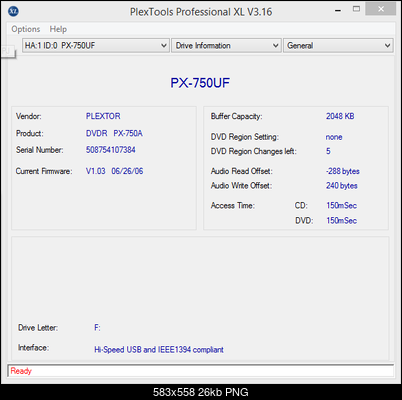Click the Audio Read Offset: label
This screenshot has width=402, height=400.
242,171
